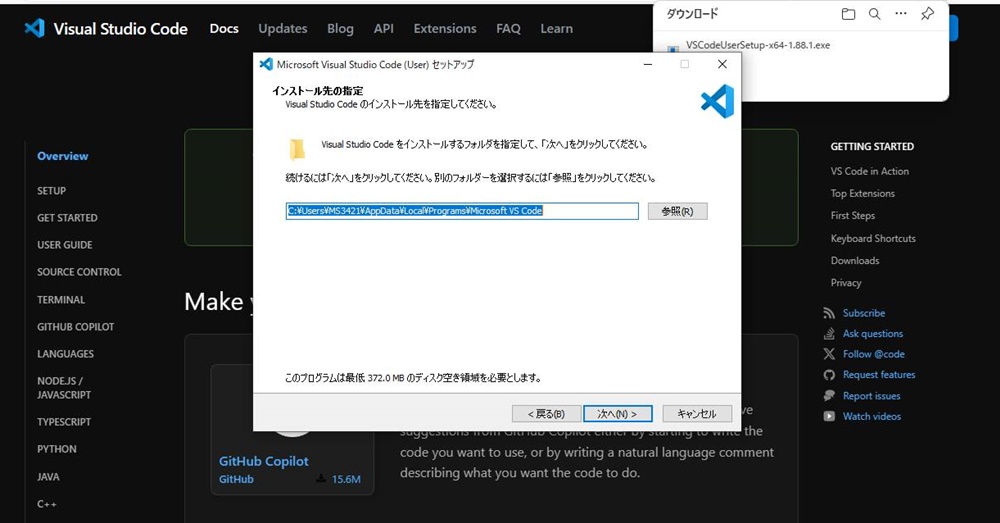
Task: Expand LANGUAGES section in sidebar
Action: point(65,354)
